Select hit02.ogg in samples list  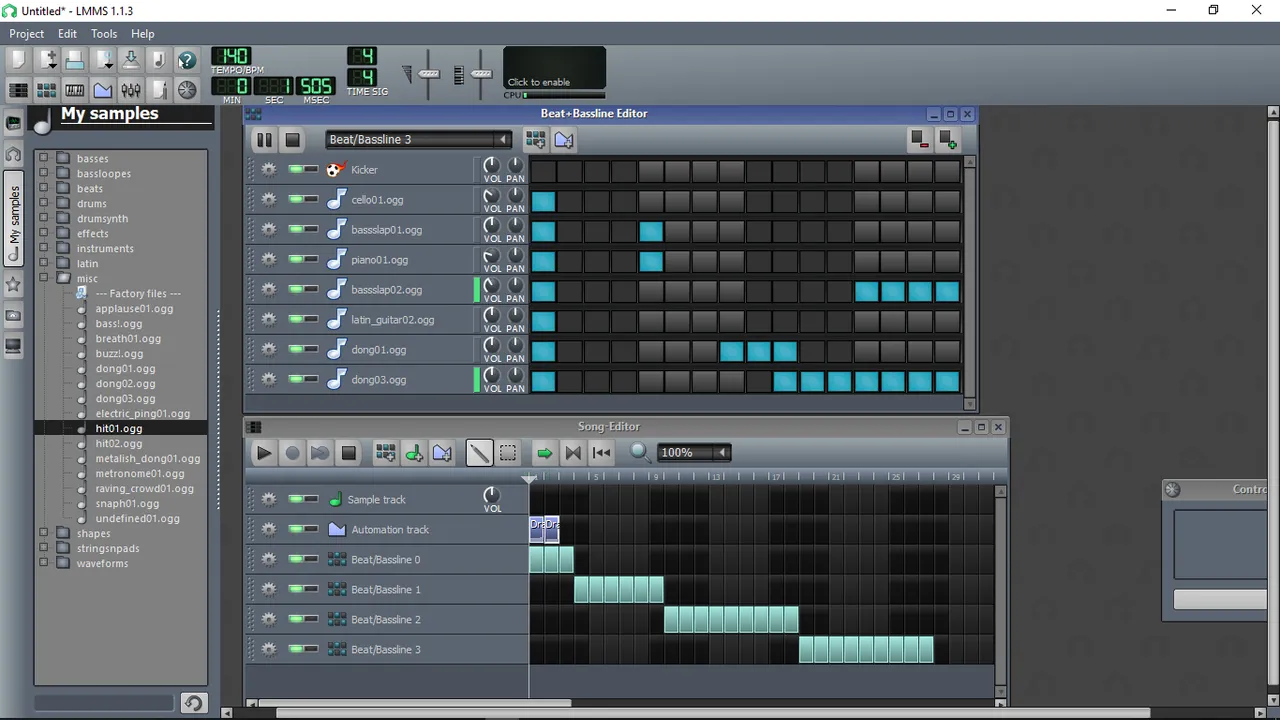118,443
